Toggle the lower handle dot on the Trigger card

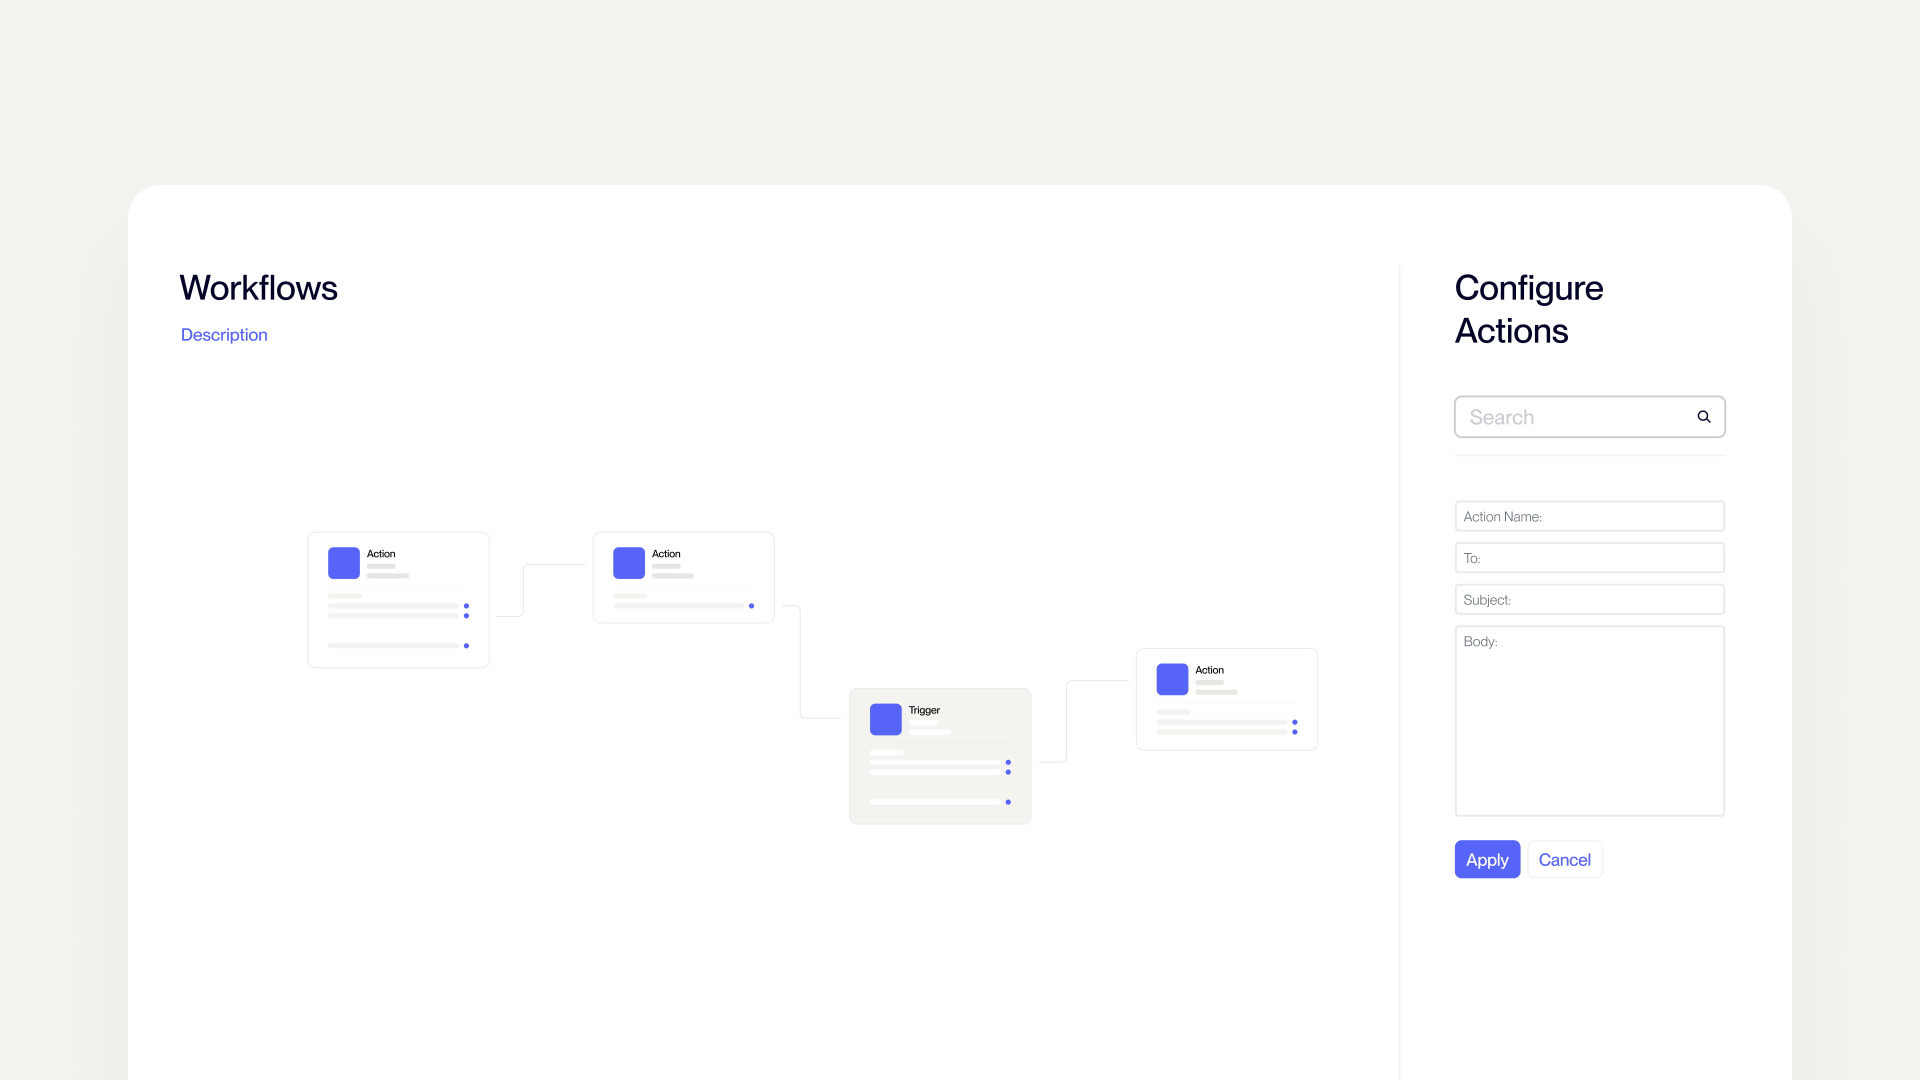click(x=1010, y=802)
